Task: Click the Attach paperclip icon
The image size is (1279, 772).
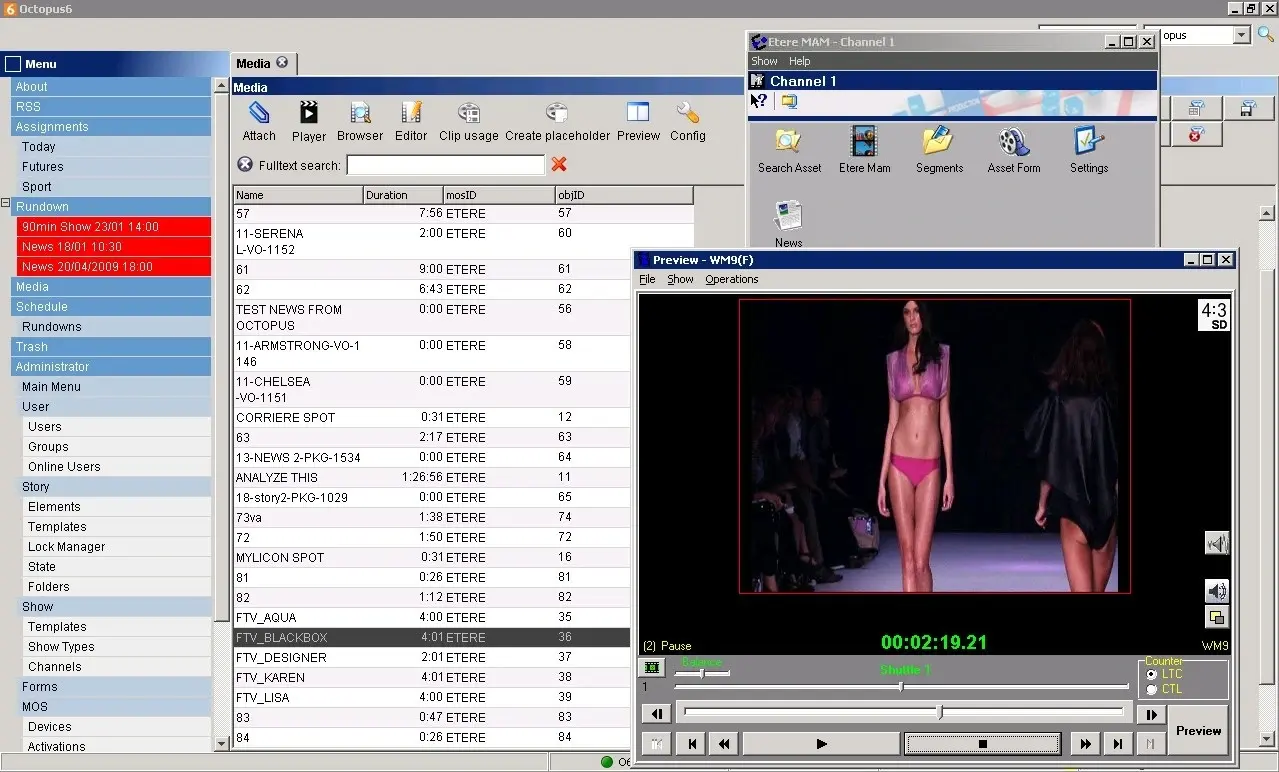Action: [x=259, y=113]
